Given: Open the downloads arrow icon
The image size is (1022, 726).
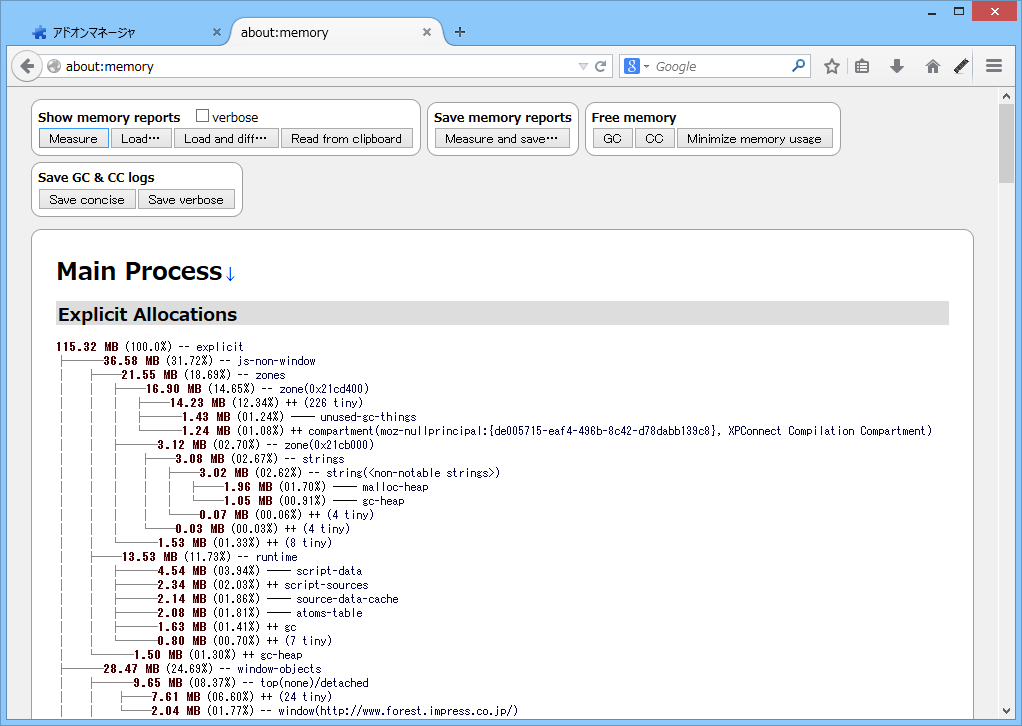Looking at the screenshot, I should click(897, 66).
